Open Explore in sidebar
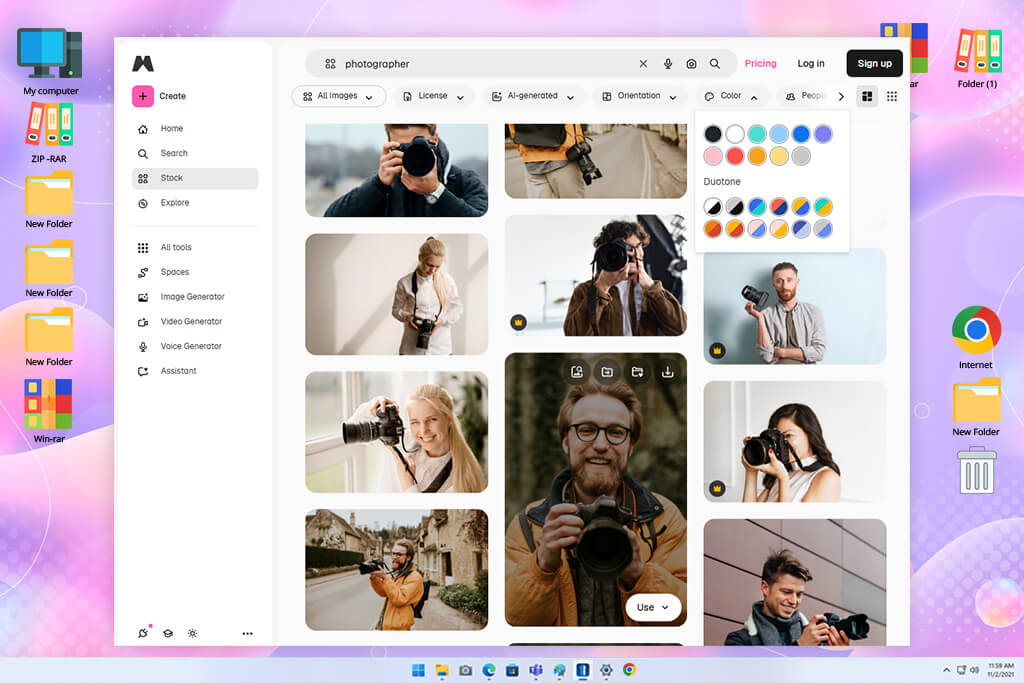This screenshot has height=683, width=1024. tap(195, 203)
